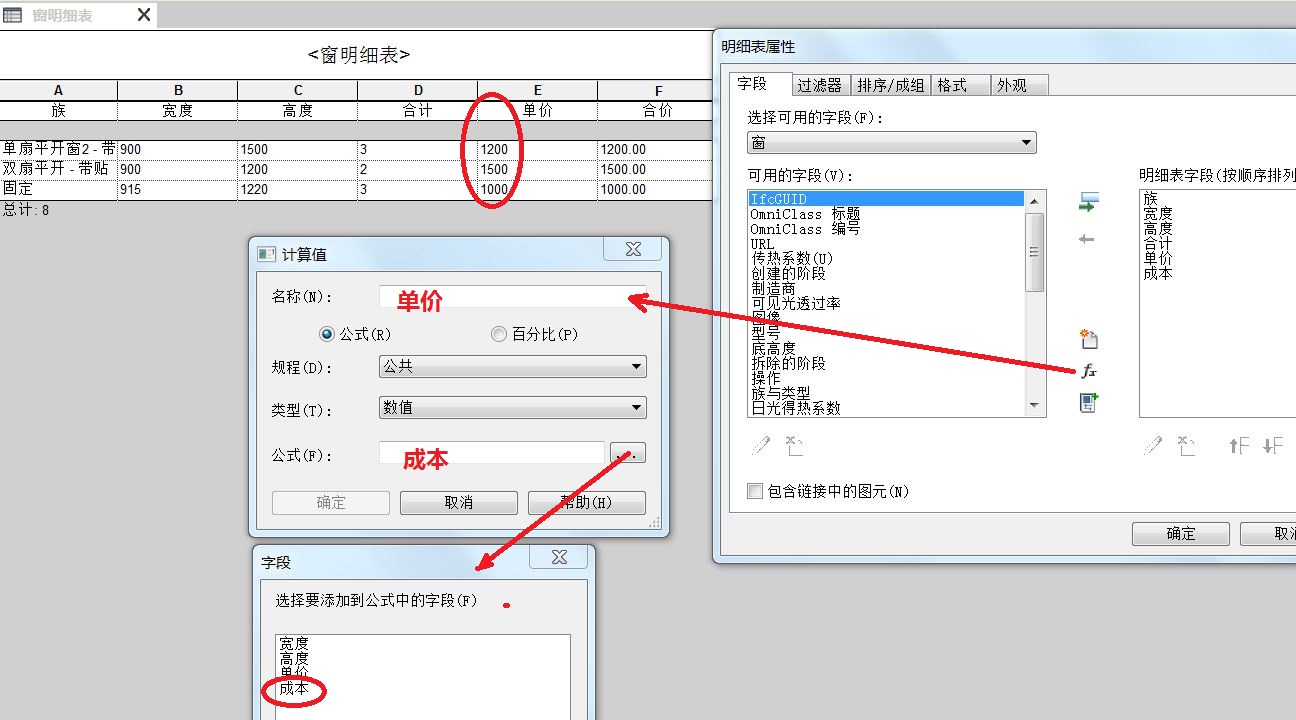1296x720 pixels.
Task: Switch to the 过滤器 tab
Action: (x=820, y=85)
